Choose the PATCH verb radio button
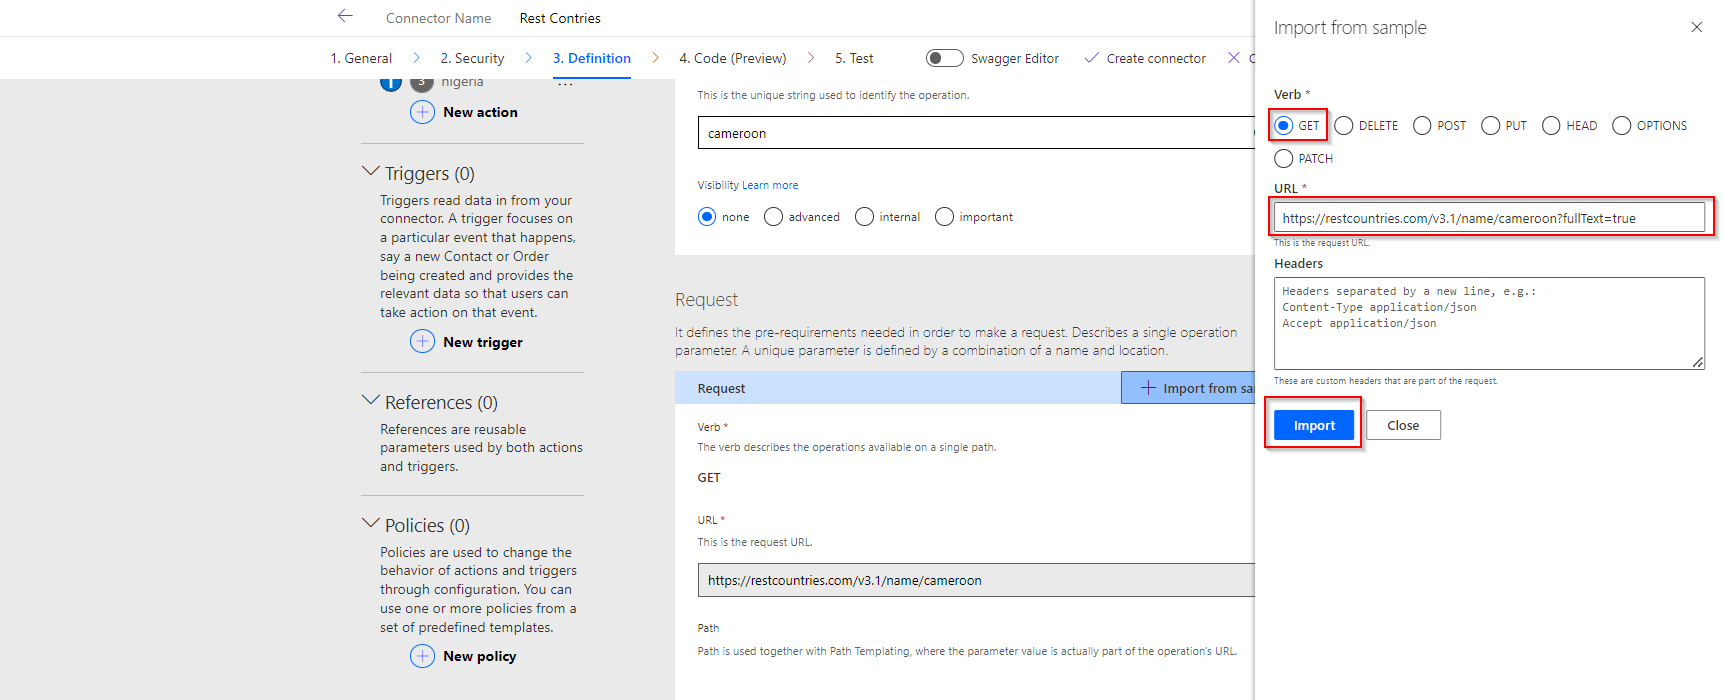The height and width of the screenshot is (700, 1724). click(1284, 159)
